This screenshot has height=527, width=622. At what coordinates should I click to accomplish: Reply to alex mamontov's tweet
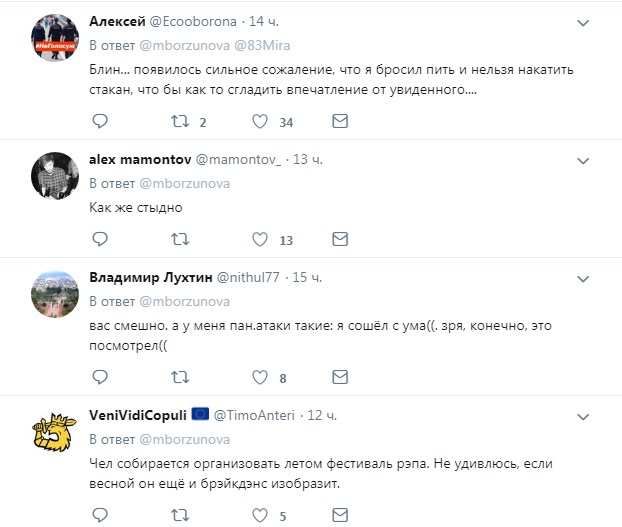pyautogui.click(x=99, y=239)
